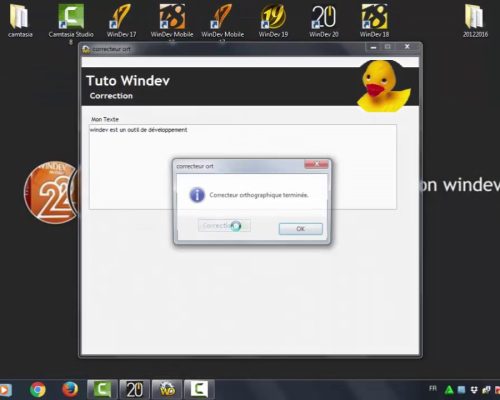The width and height of the screenshot is (500, 400).
Task: Click the 'Mon Texte' label
Action: pyautogui.click(x=105, y=119)
